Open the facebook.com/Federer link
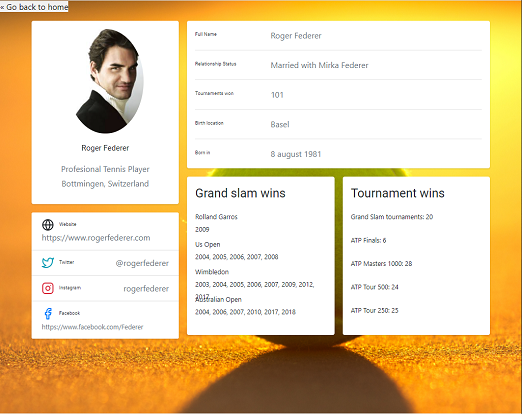The height and width of the screenshot is (414, 522). click(93, 327)
